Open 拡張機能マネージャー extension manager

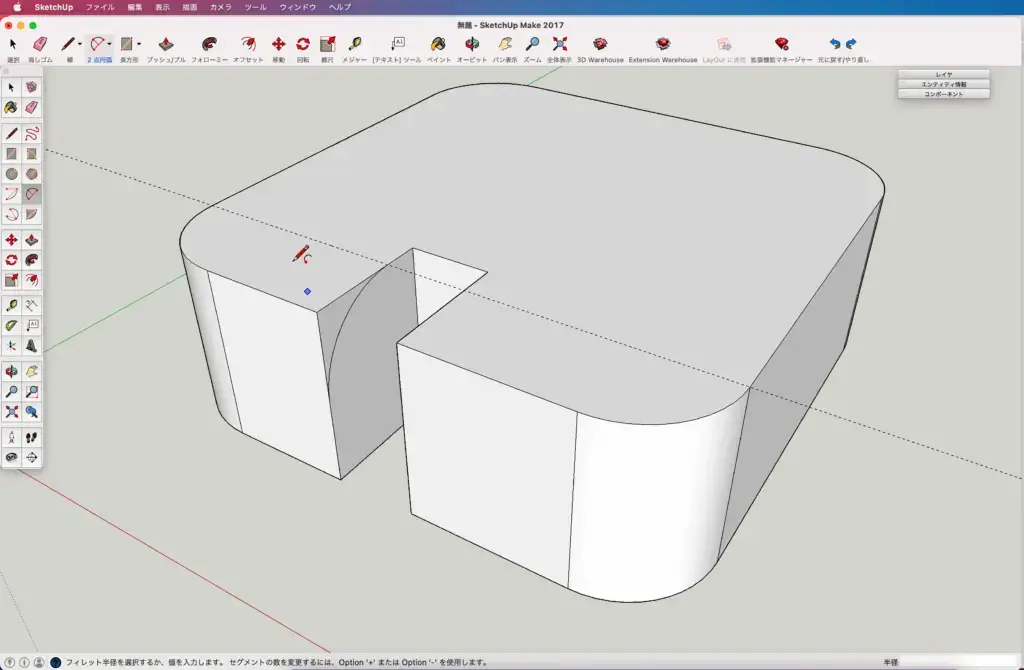click(x=781, y=49)
